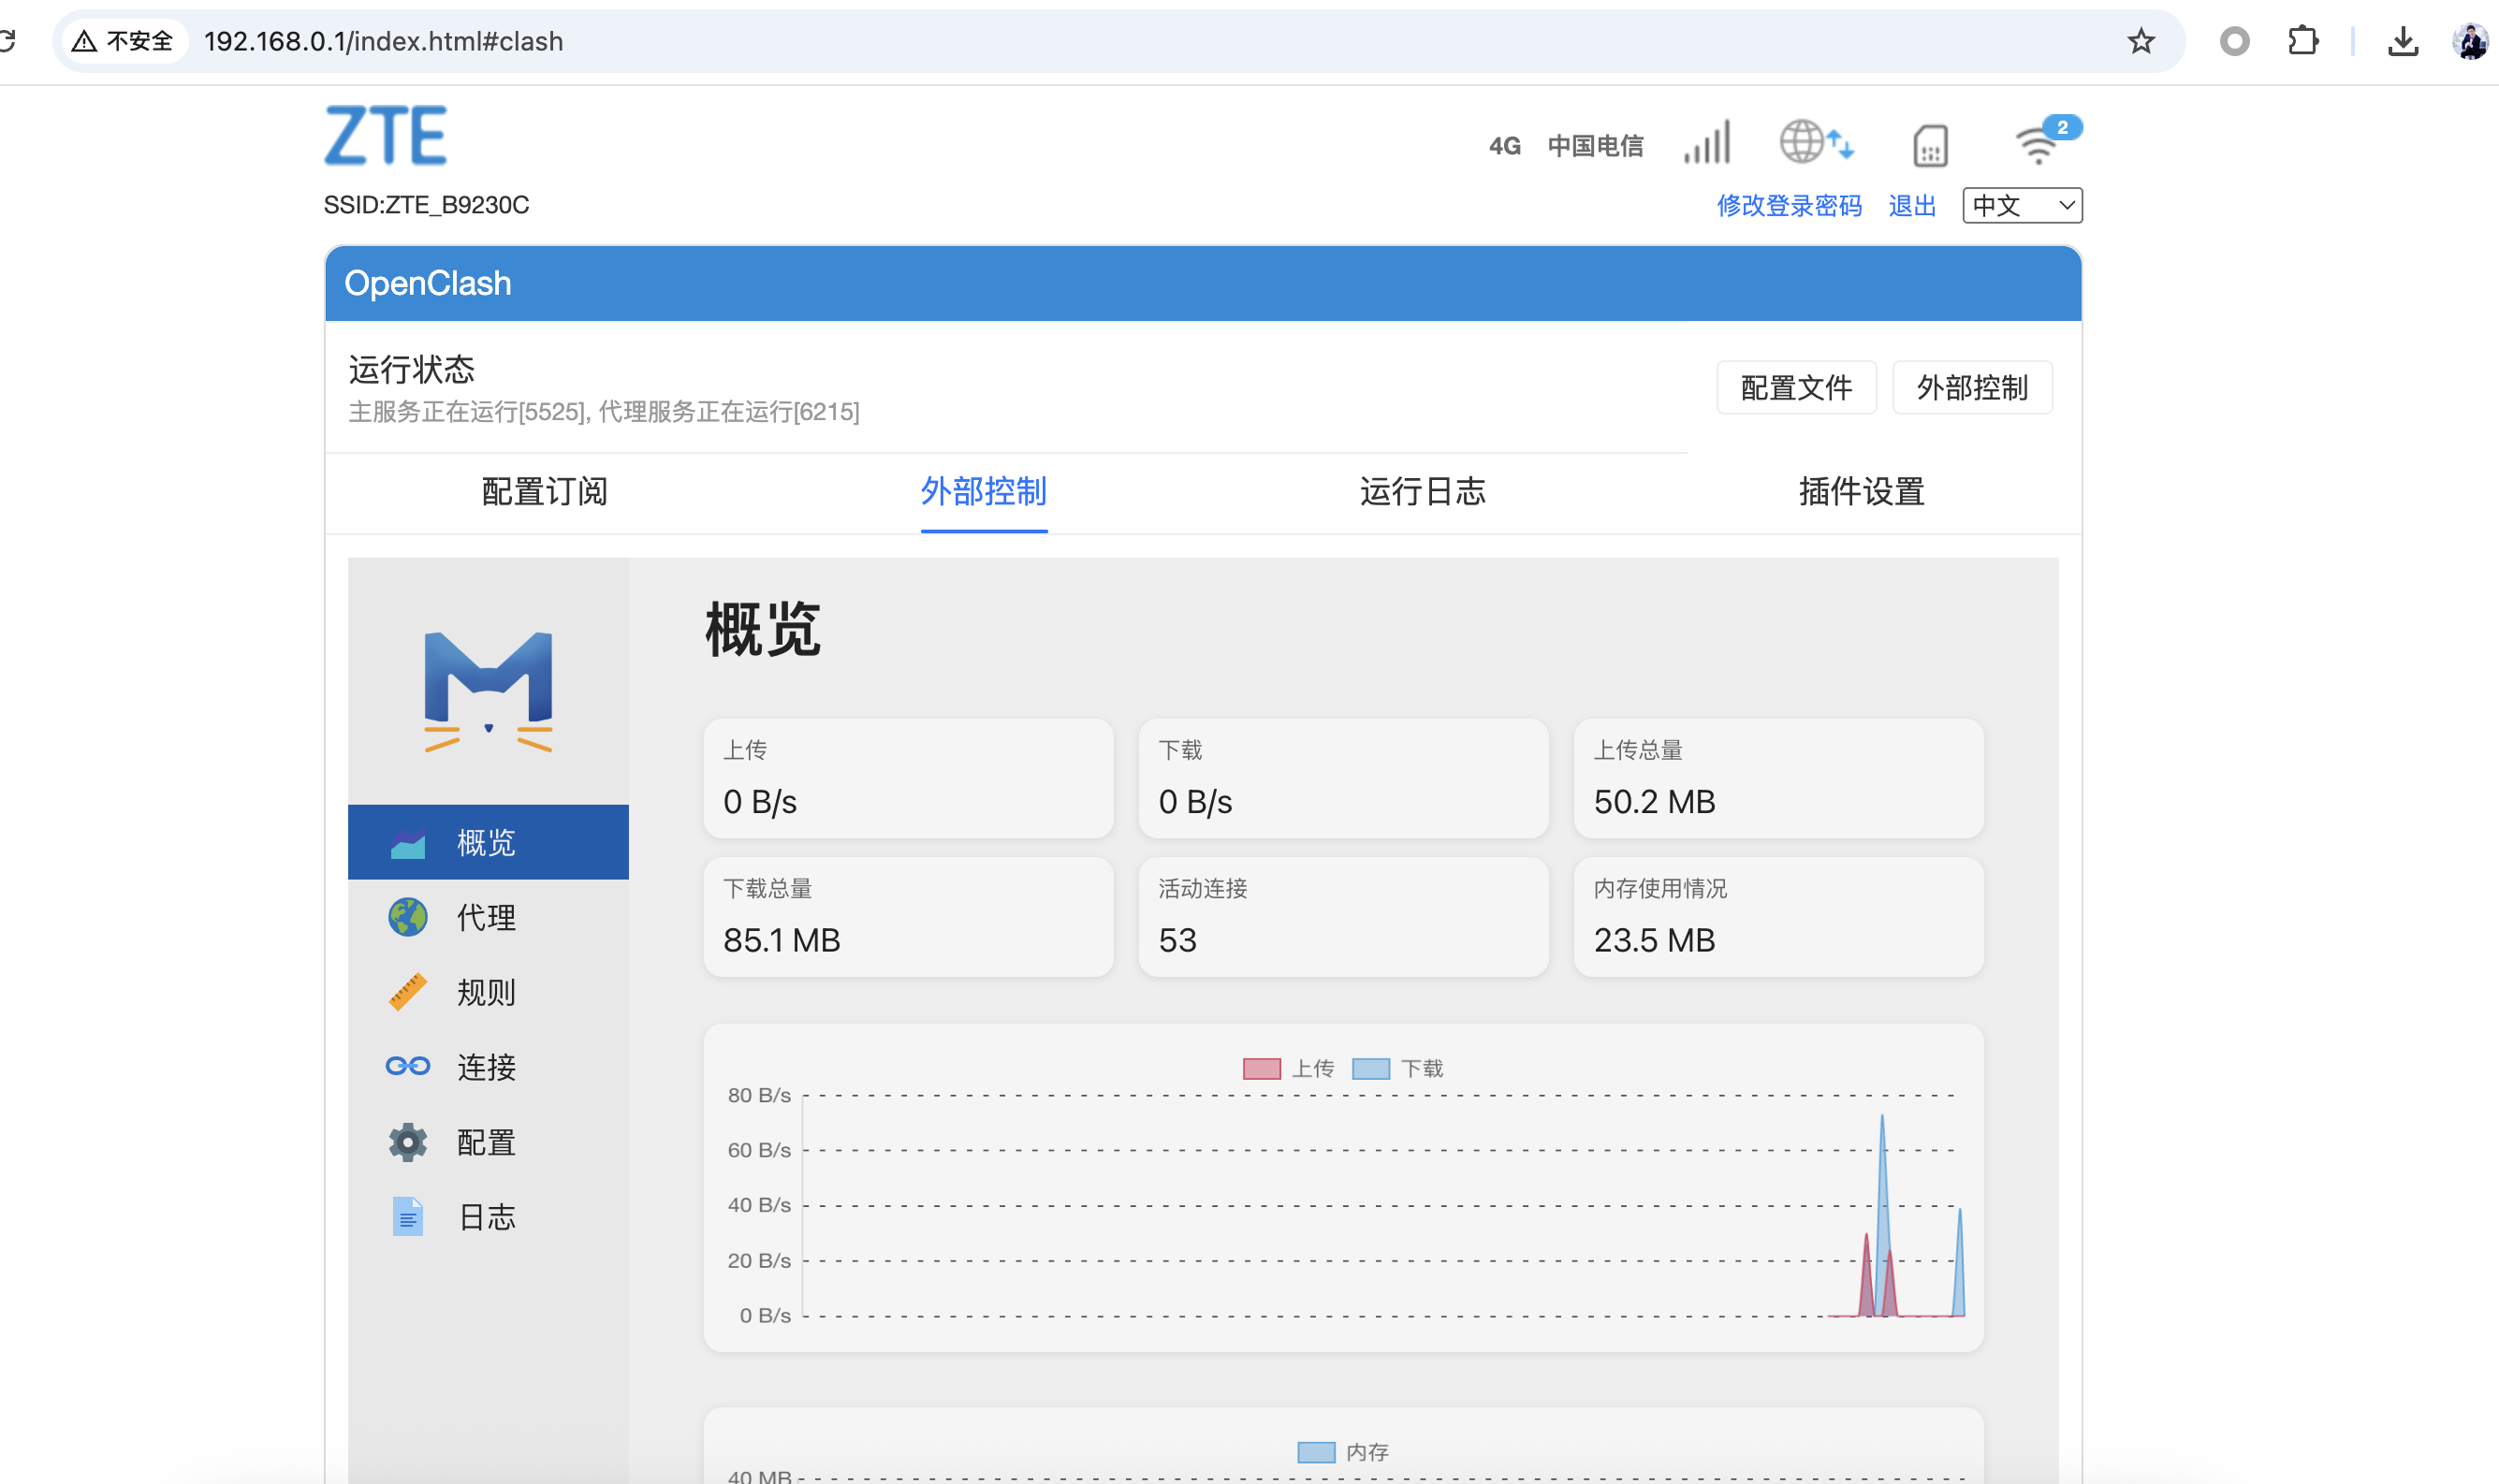Click the browser profile avatar
This screenshot has width=2499, height=1484.
[x=2471, y=41]
